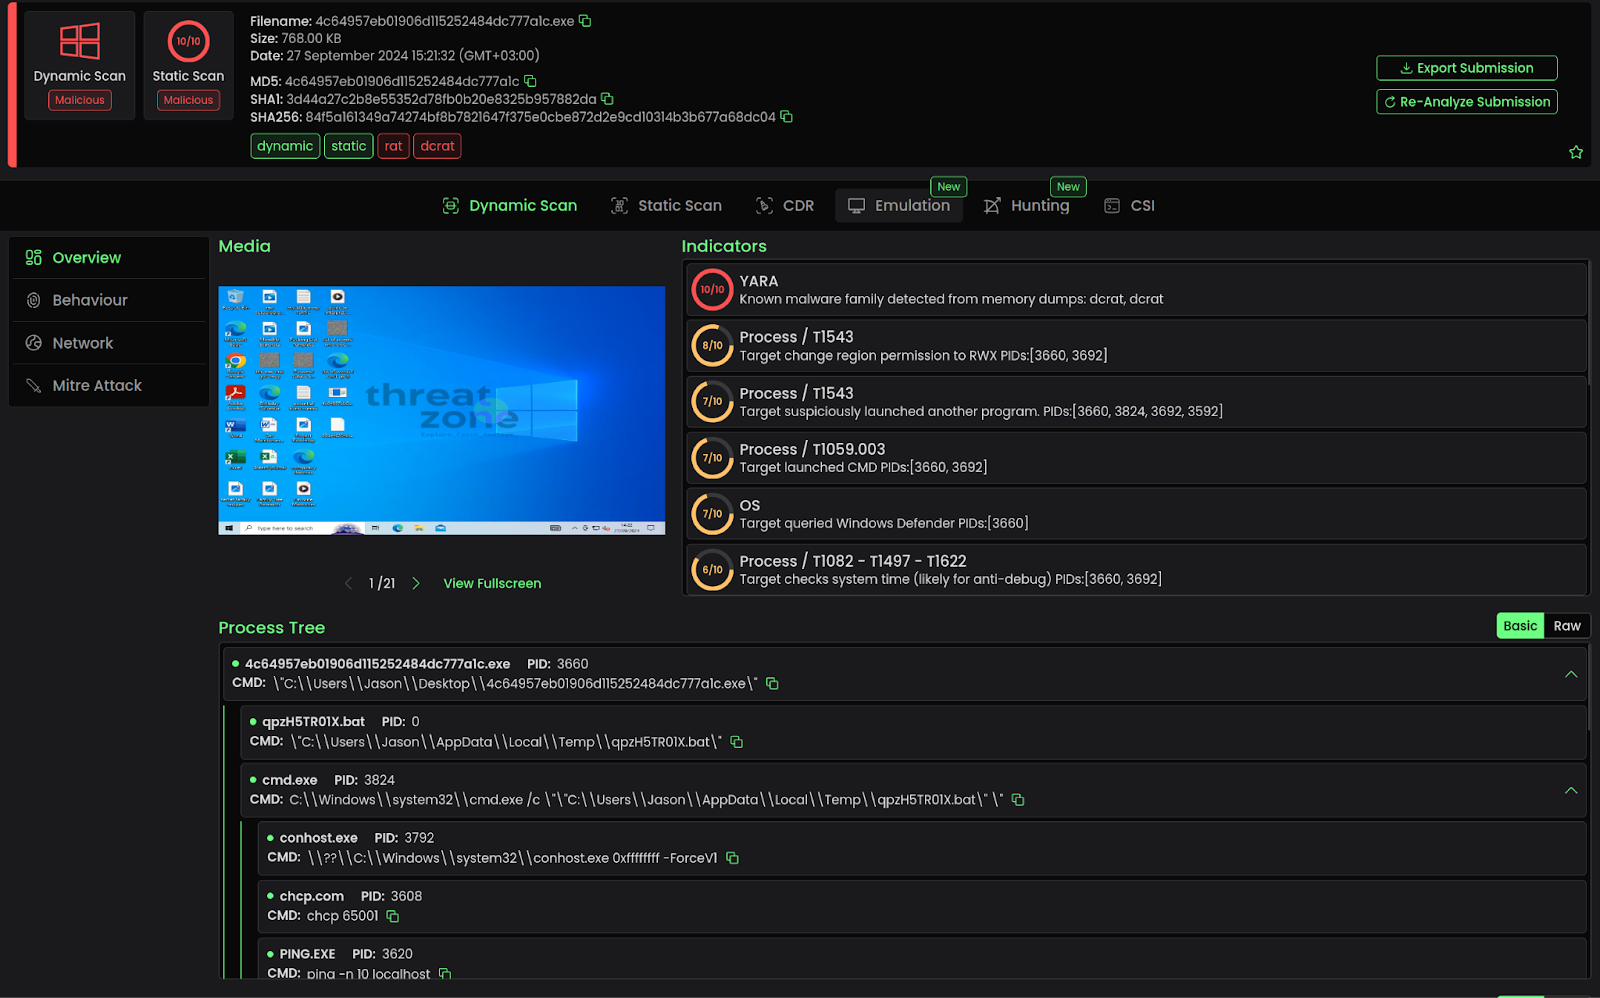Open the Static Scan tab
1600x998 pixels.
[667, 205]
